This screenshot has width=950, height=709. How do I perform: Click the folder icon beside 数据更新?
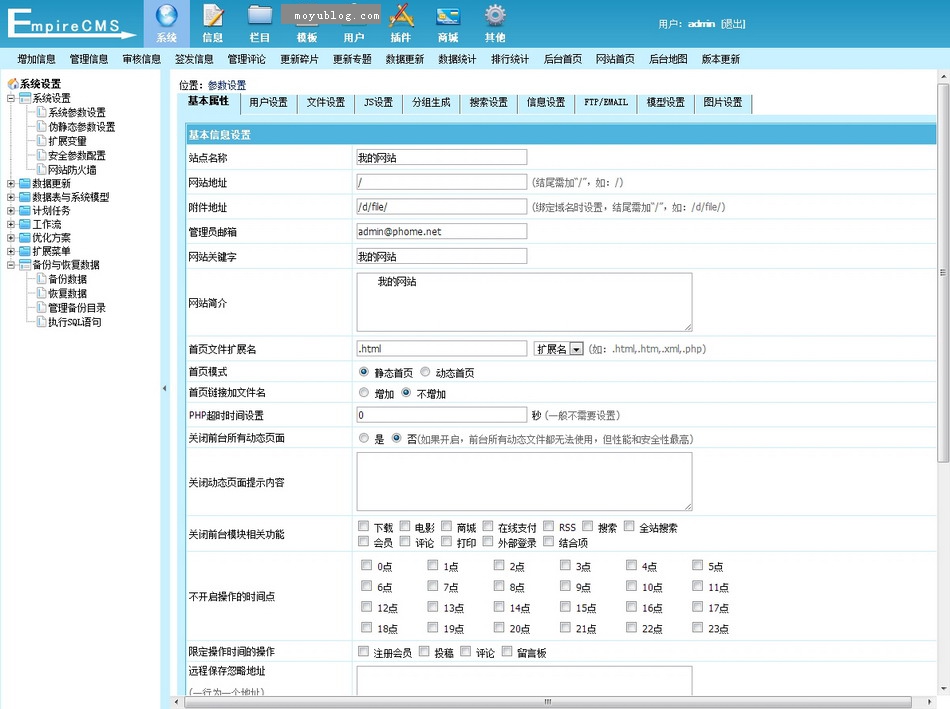(x=25, y=183)
